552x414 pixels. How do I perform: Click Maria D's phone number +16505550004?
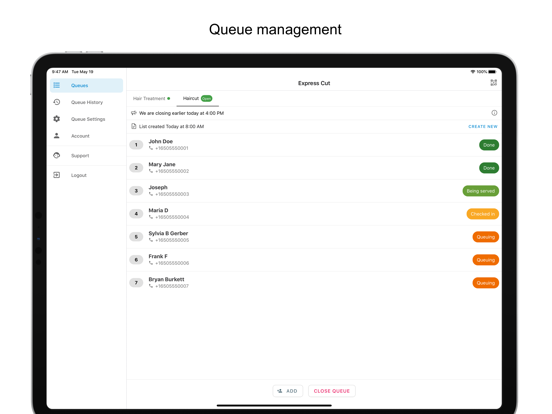coord(172,217)
